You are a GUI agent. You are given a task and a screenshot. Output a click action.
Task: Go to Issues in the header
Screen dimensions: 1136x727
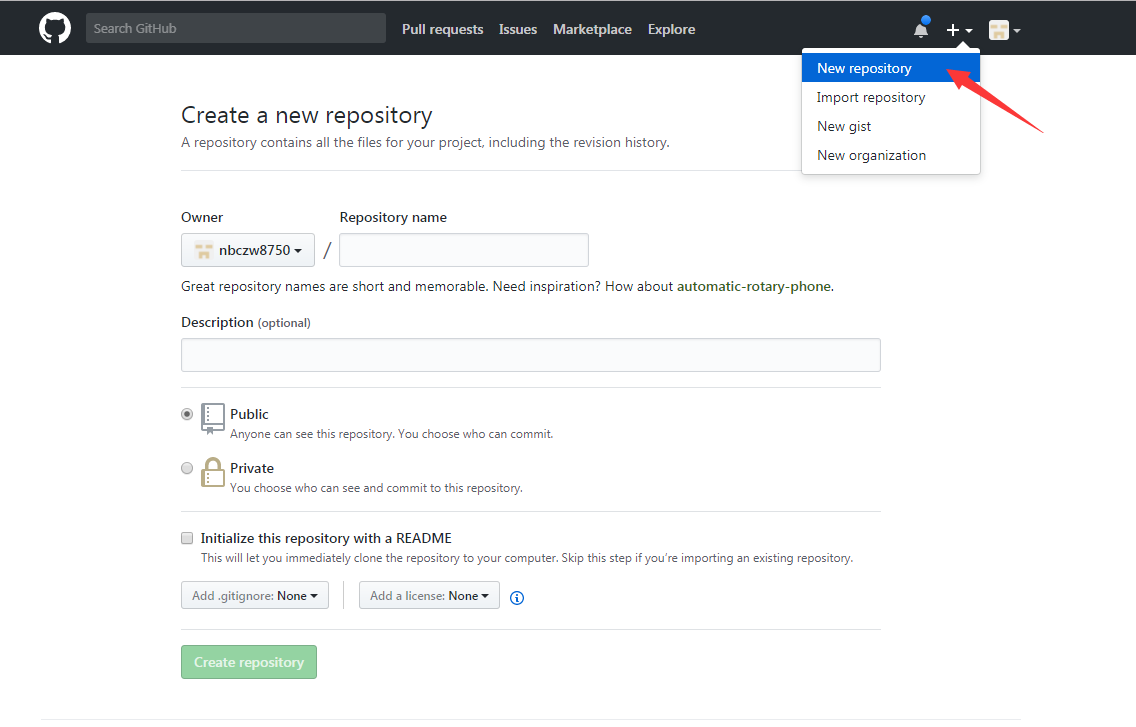coord(518,29)
